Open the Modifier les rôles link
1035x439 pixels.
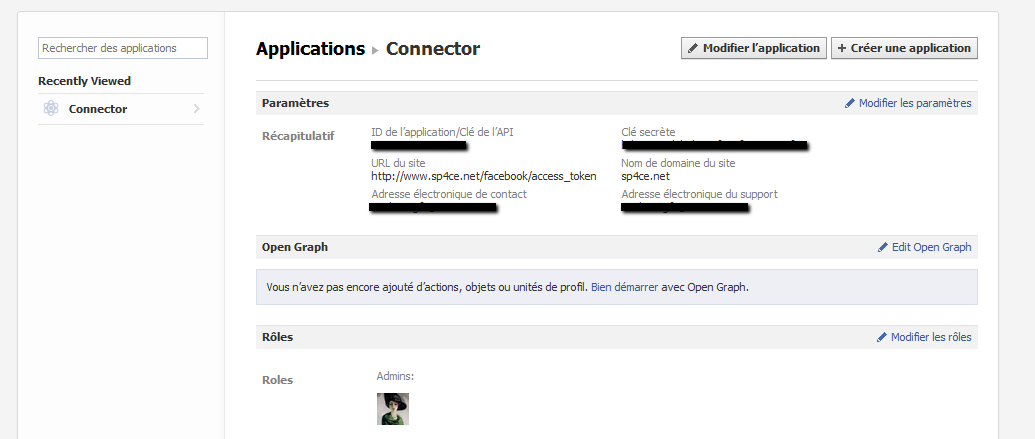pos(931,337)
